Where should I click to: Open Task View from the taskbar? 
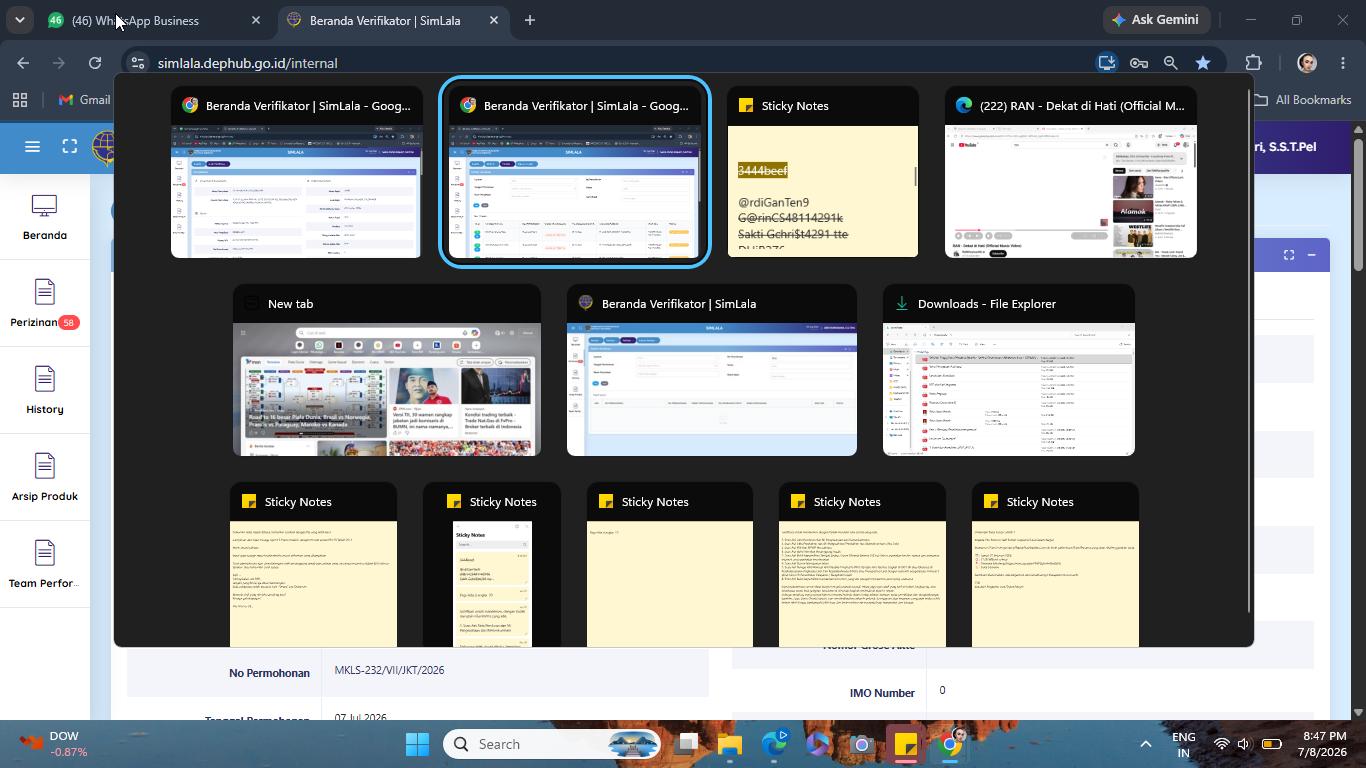click(x=686, y=744)
